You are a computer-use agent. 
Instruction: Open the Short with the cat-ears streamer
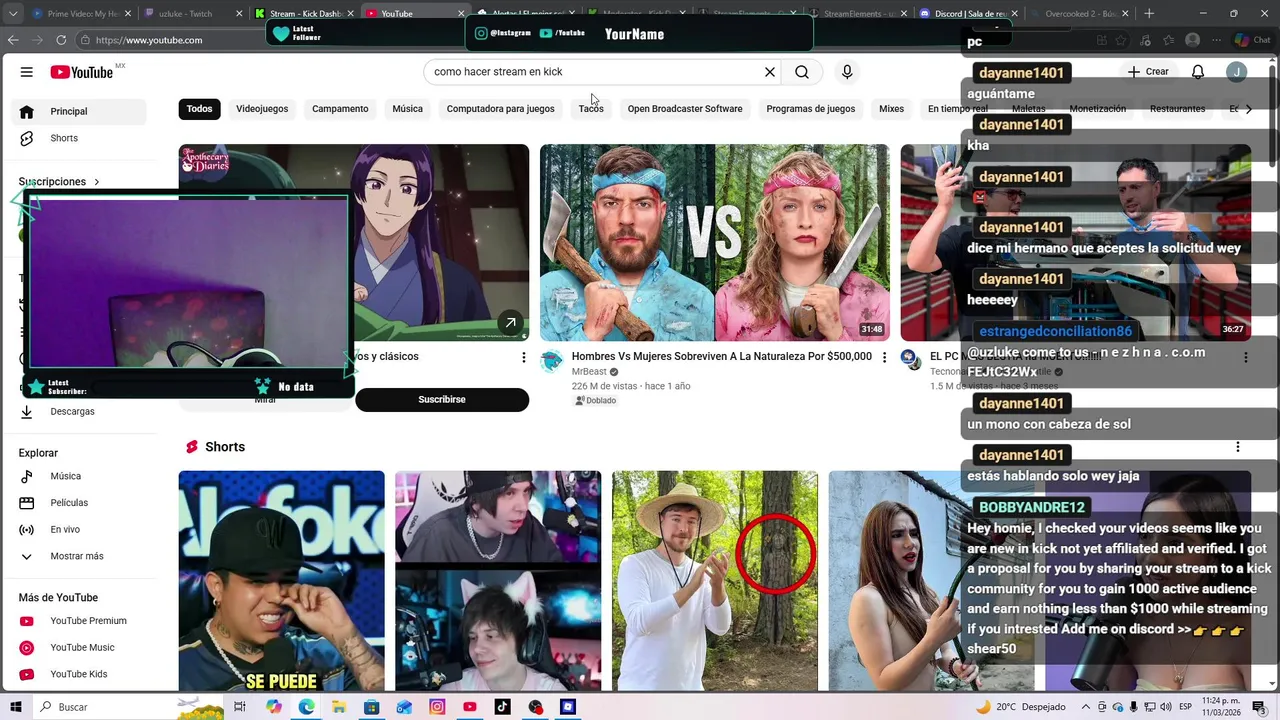coord(498,580)
